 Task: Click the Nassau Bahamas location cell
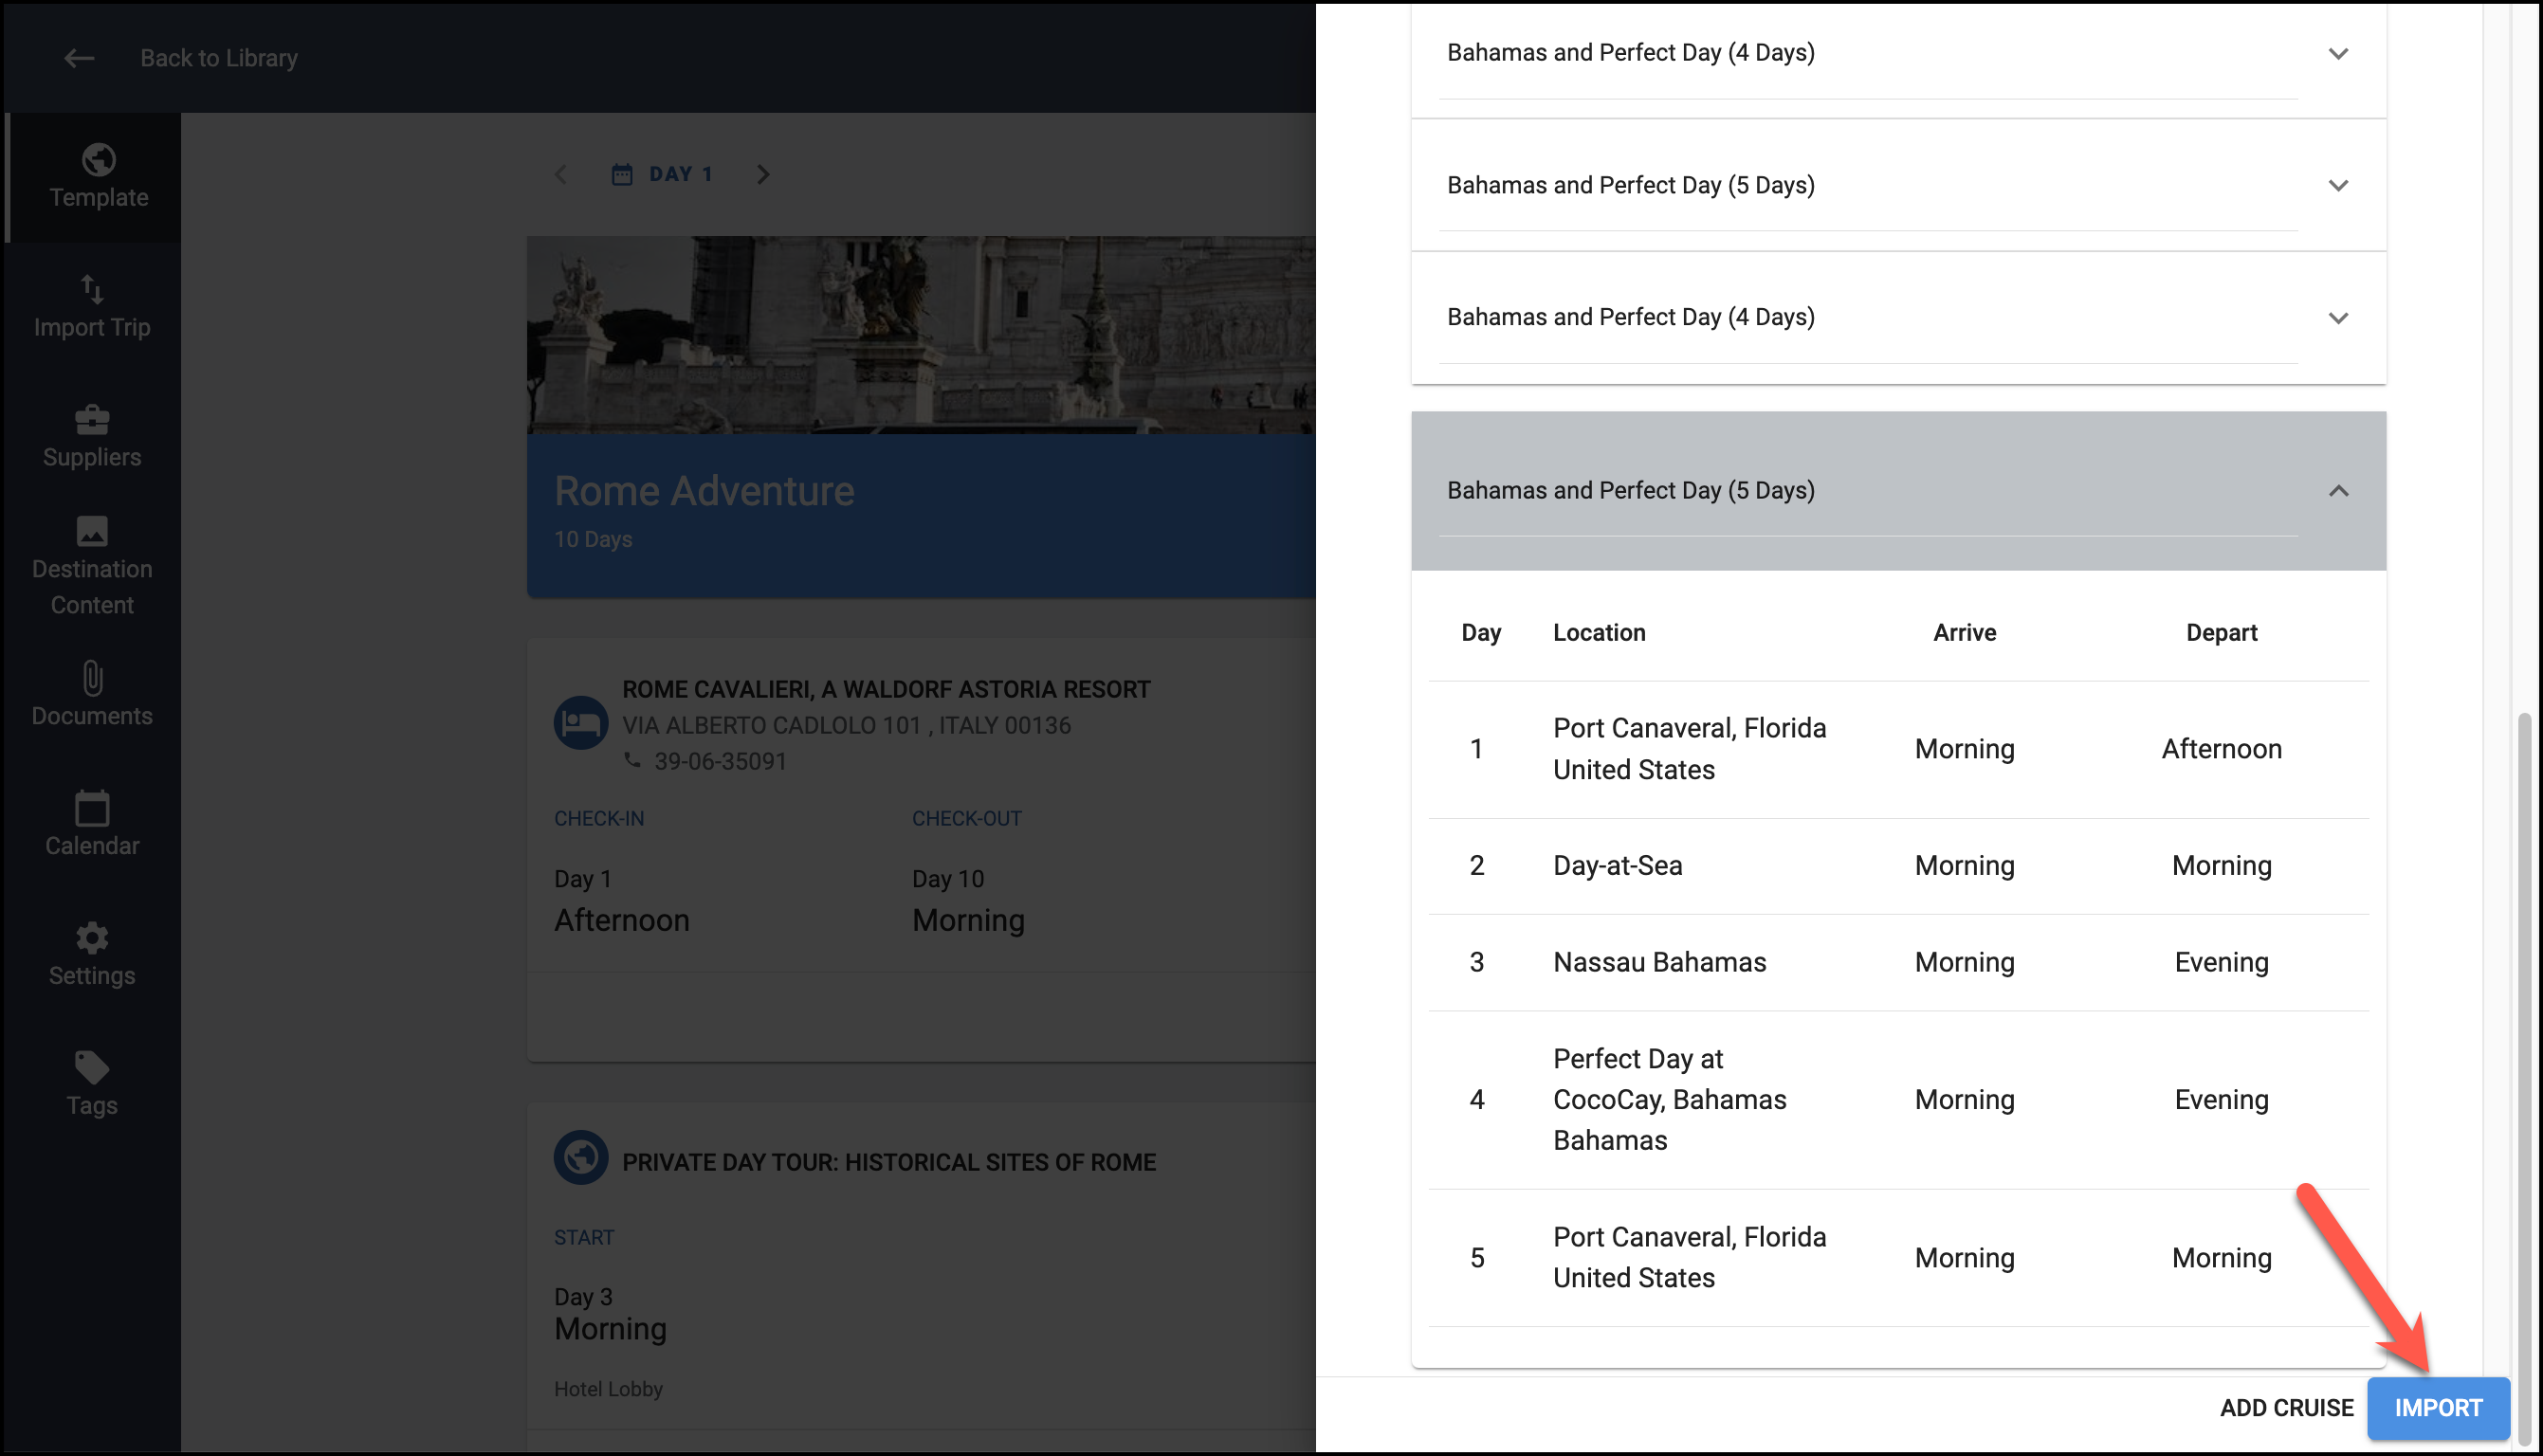click(x=1659, y=962)
